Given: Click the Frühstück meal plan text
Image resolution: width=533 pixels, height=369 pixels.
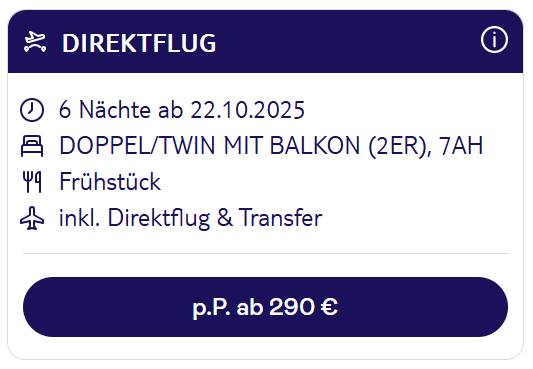Looking at the screenshot, I should tap(110, 181).
